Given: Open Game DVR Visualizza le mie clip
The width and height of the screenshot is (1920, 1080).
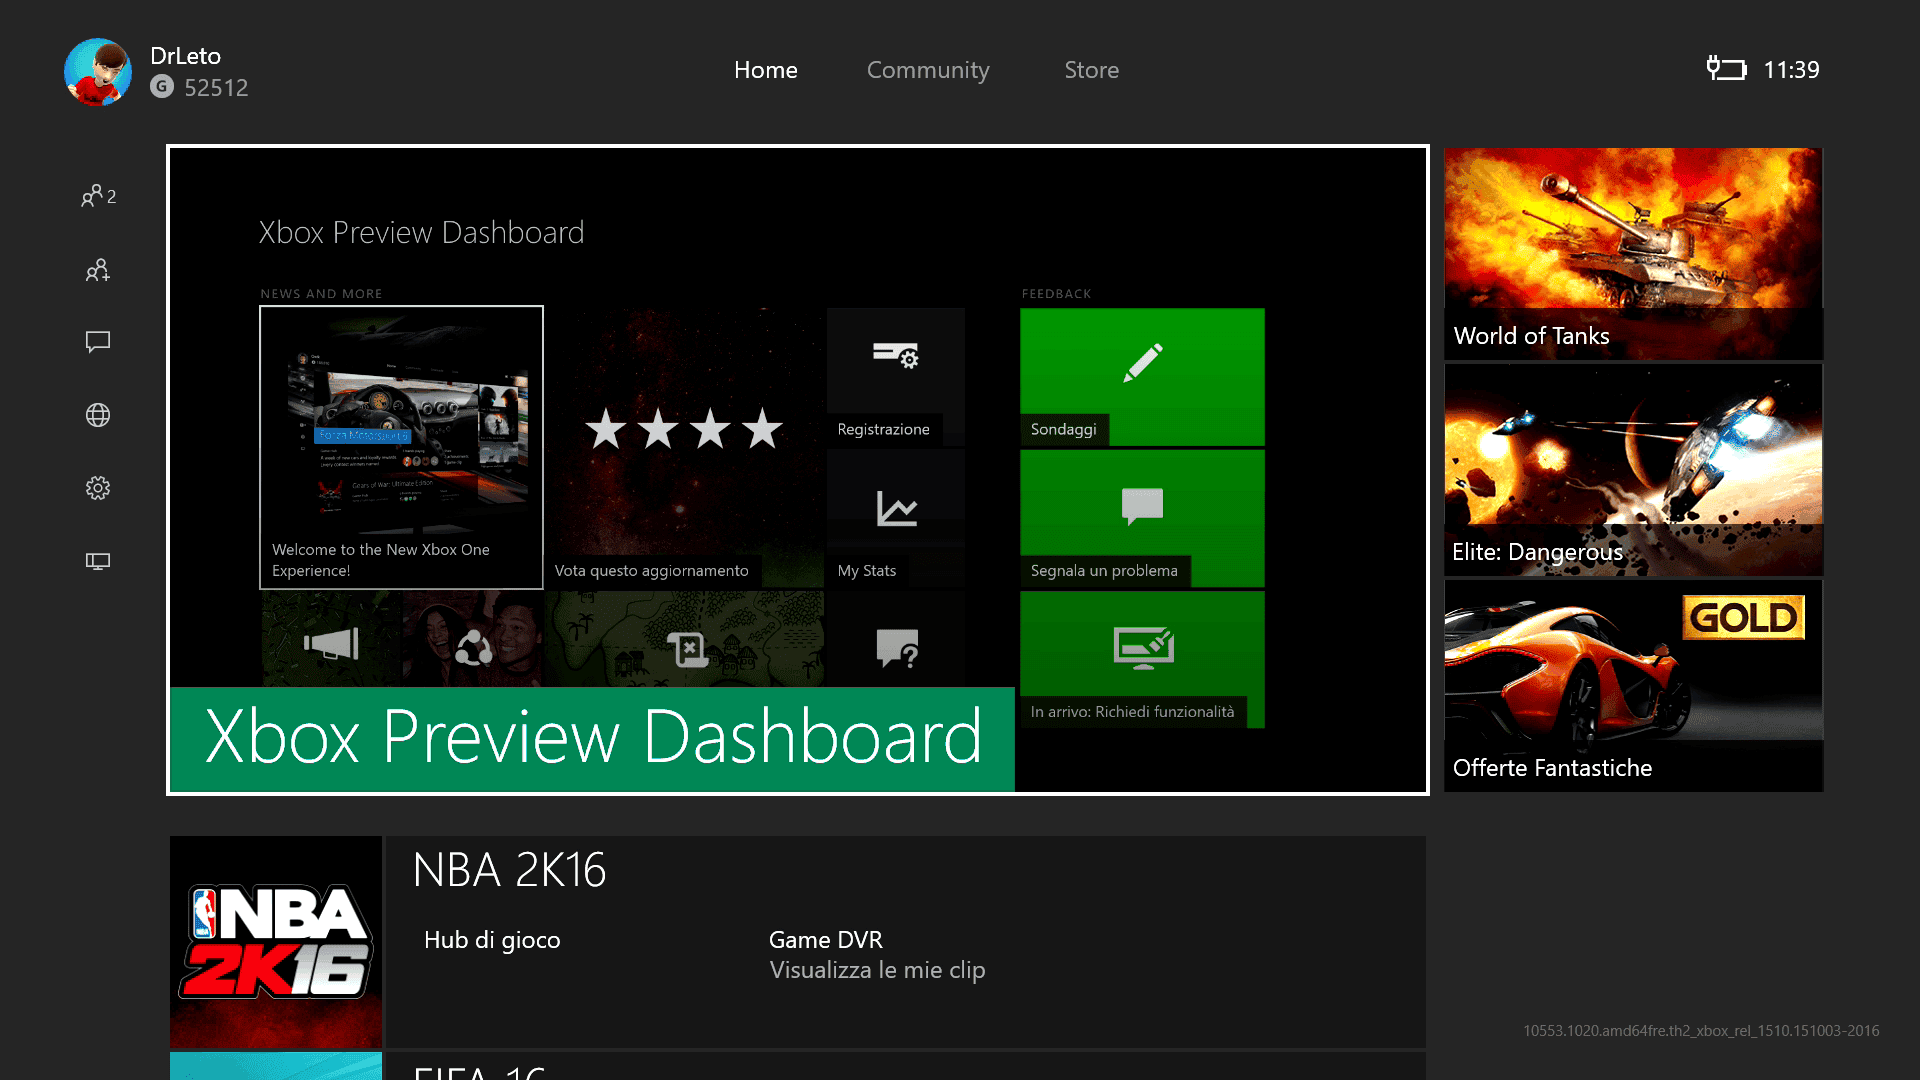Looking at the screenshot, I should tap(877, 955).
